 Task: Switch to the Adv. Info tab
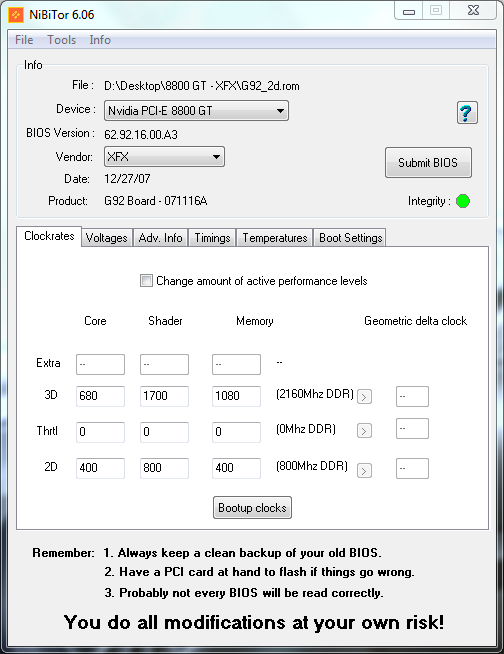pos(161,238)
